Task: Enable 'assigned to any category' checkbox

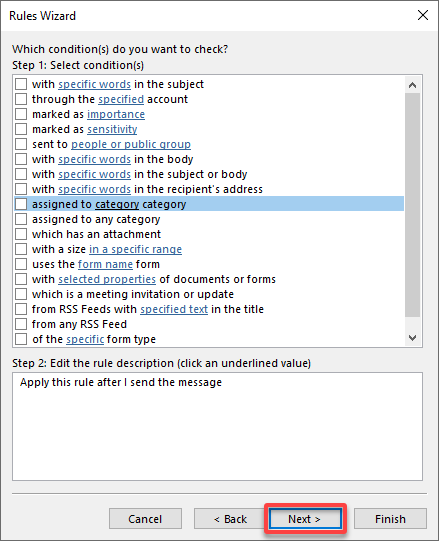Action: 21,219
